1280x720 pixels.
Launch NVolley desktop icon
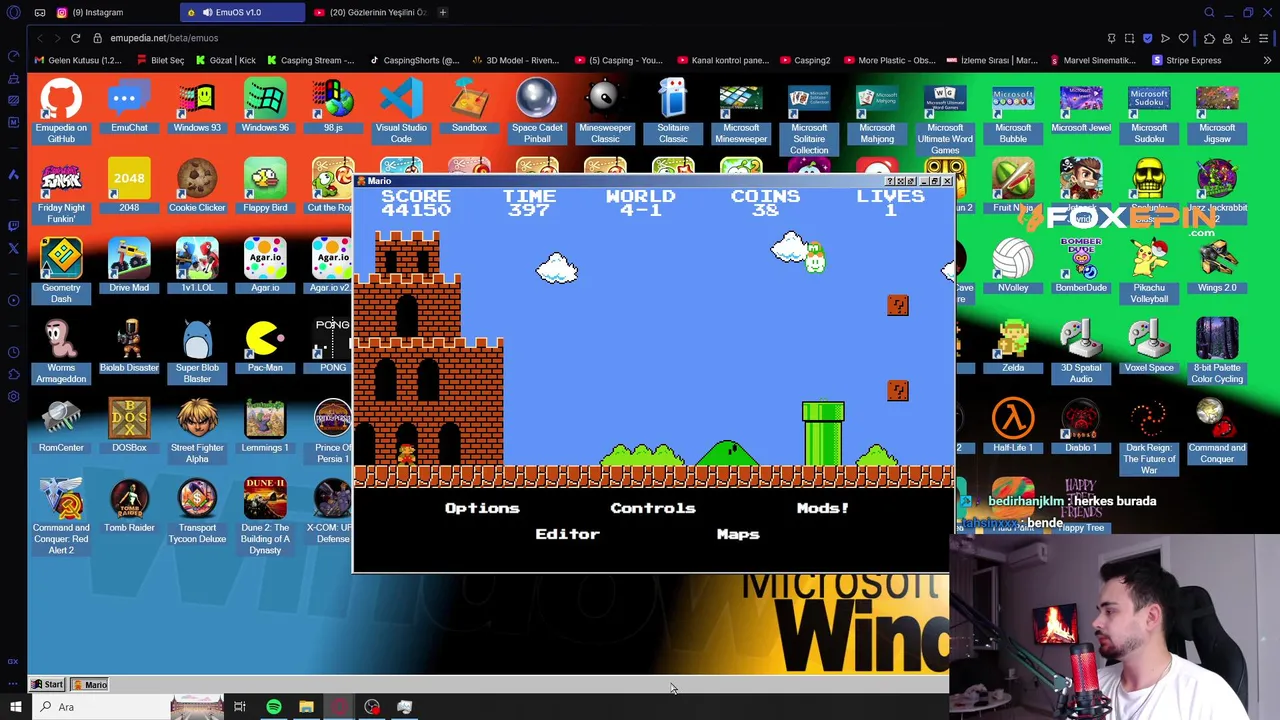pyautogui.click(x=1013, y=265)
